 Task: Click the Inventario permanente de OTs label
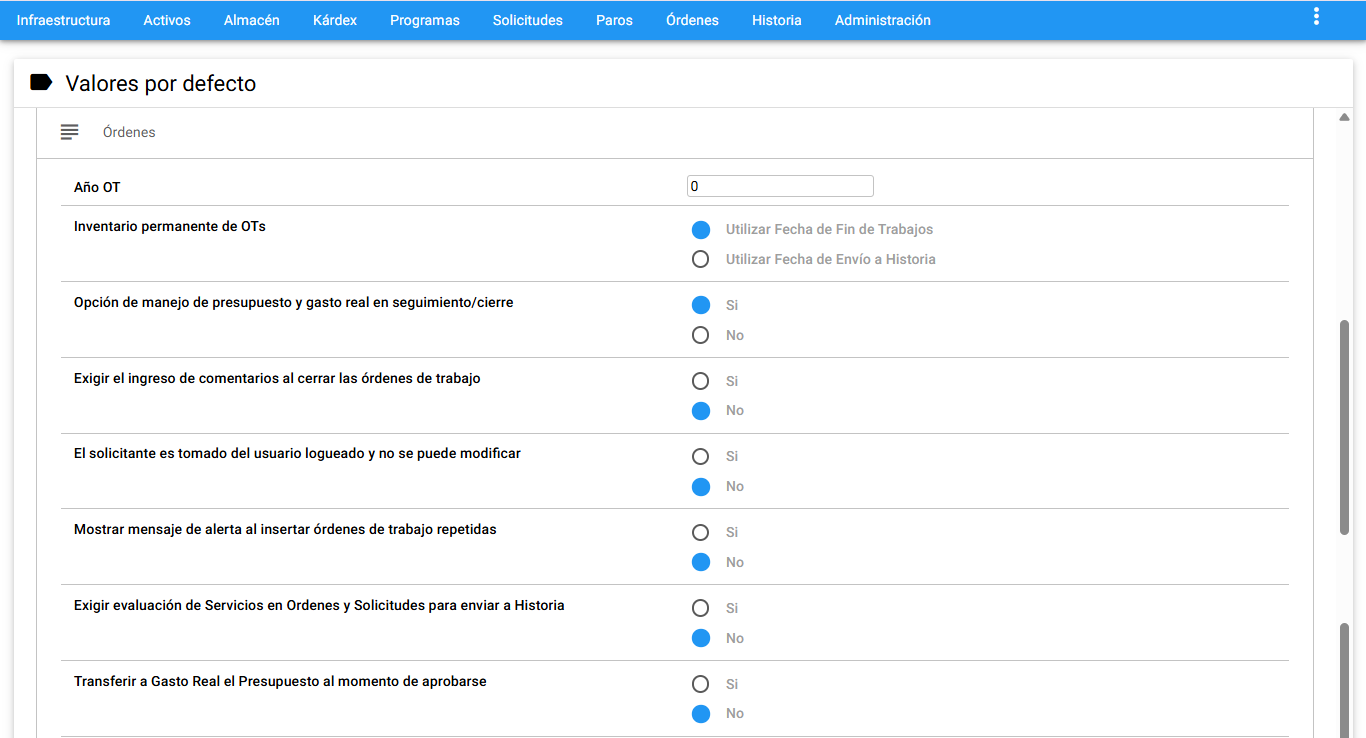click(170, 227)
